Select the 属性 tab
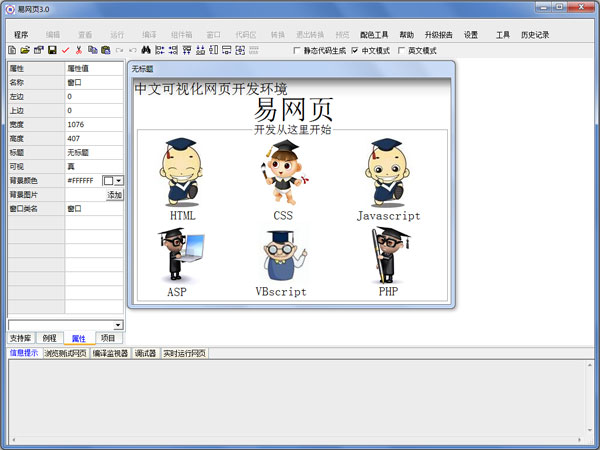This screenshot has height=450, width=600. pos(79,338)
